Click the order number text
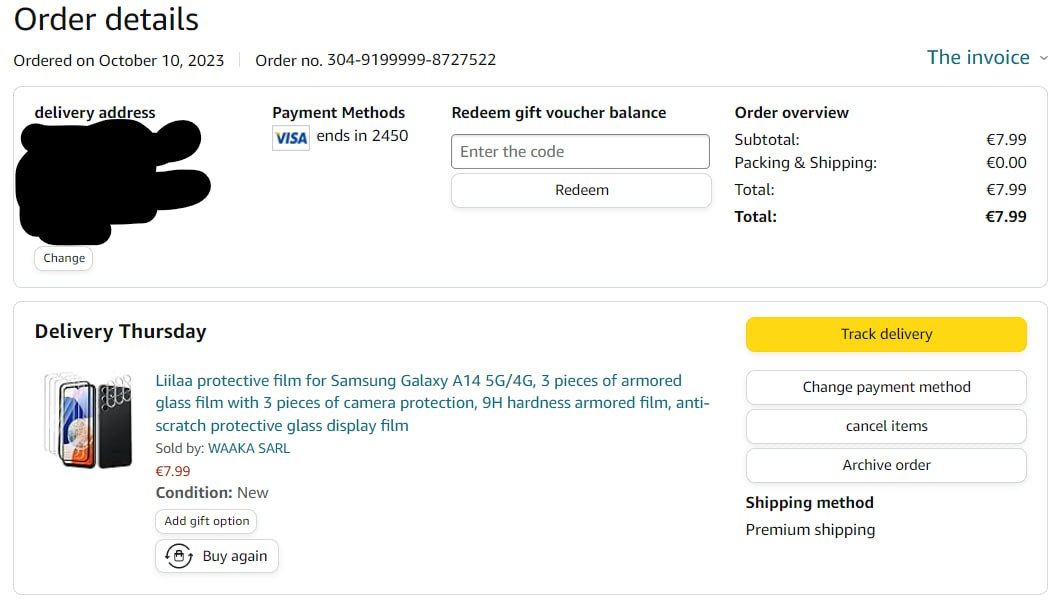Image resolution: width=1052 pixels, height=608 pixels. [376, 60]
